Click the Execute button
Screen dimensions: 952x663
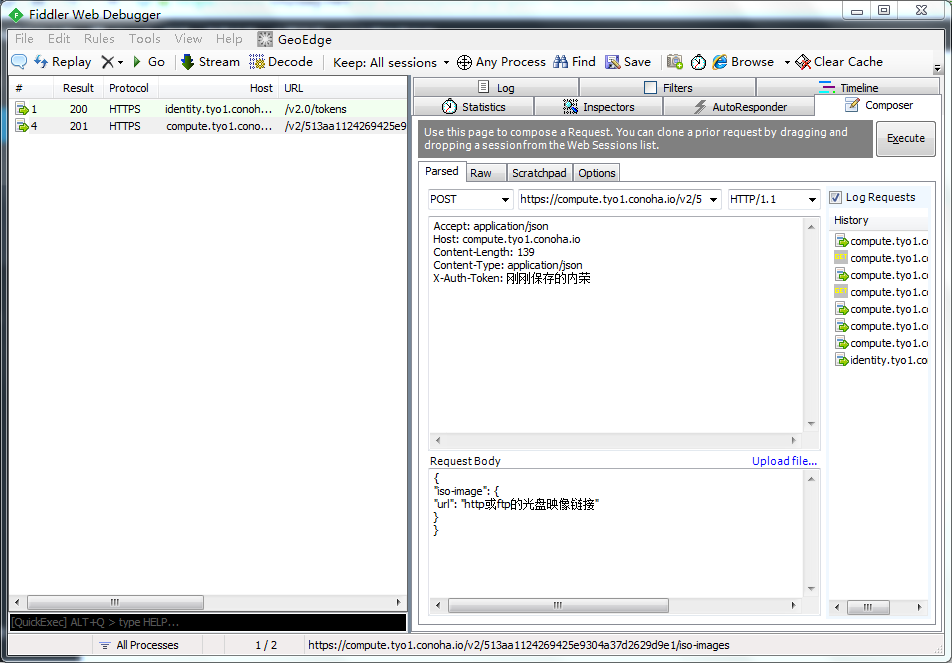click(x=905, y=138)
